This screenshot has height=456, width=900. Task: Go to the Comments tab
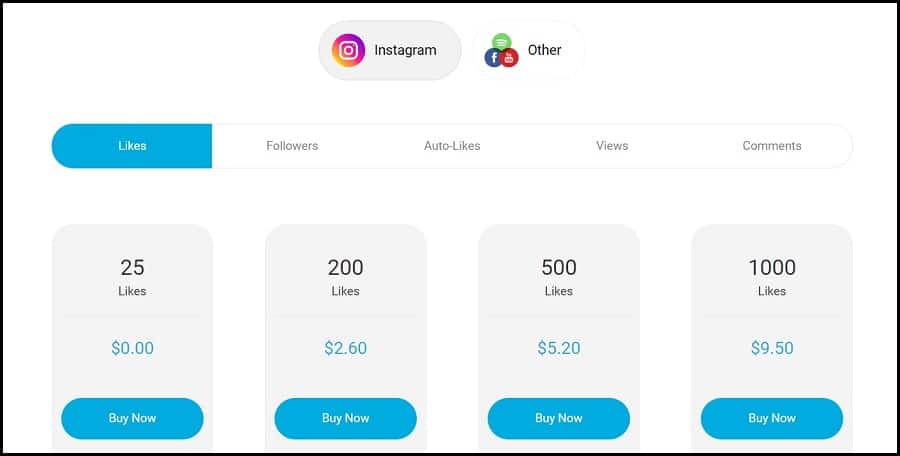click(x=772, y=146)
